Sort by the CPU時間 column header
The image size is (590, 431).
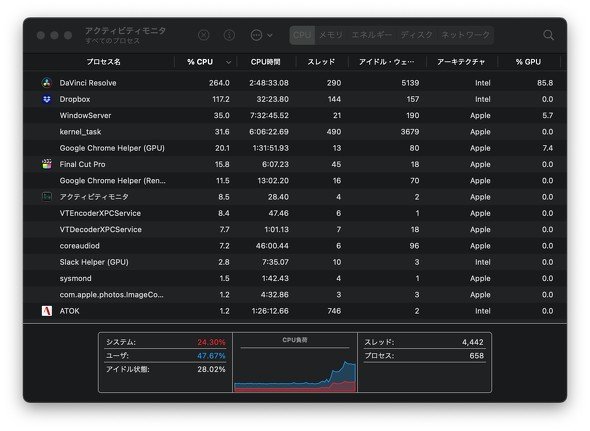click(266, 62)
